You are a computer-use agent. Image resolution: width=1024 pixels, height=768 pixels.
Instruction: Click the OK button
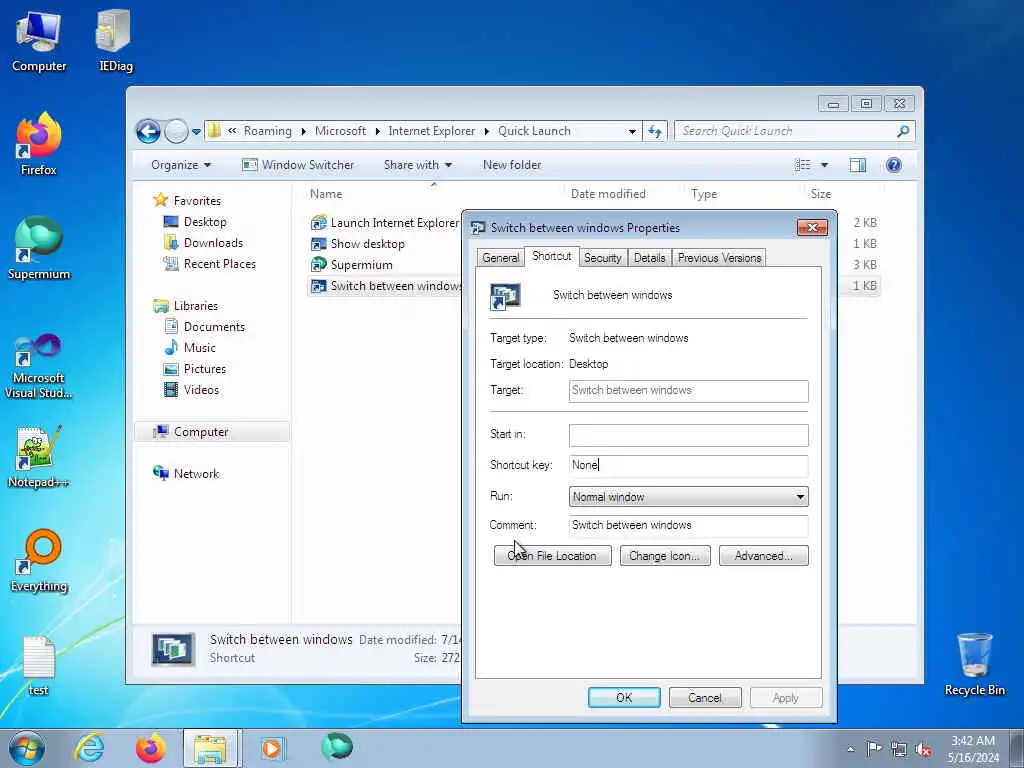[x=624, y=697]
